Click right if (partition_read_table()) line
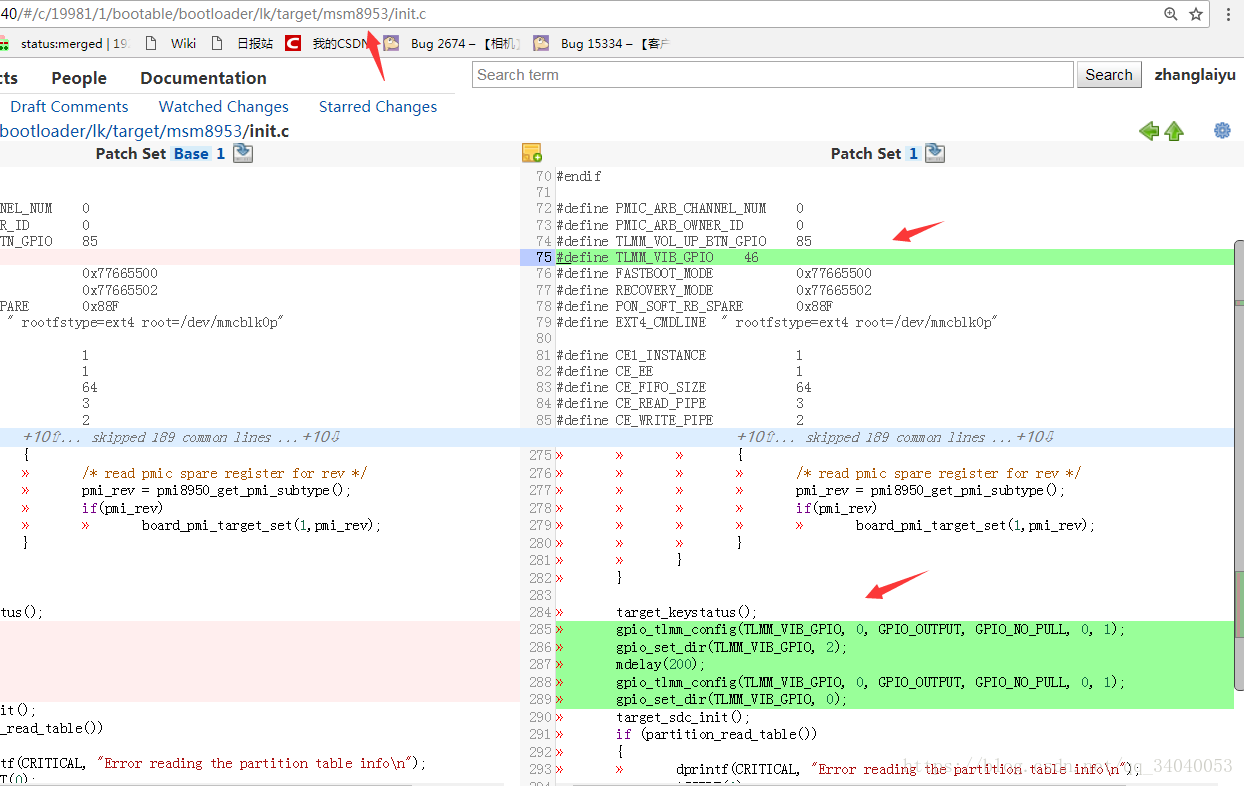This screenshot has height=786, width=1244. point(716,734)
